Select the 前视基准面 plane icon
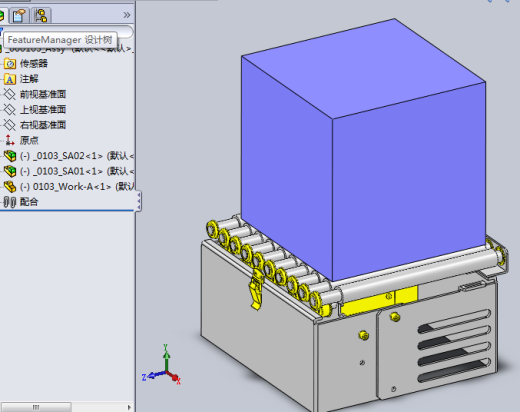The width and height of the screenshot is (520, 412). (x=10, y=94)
